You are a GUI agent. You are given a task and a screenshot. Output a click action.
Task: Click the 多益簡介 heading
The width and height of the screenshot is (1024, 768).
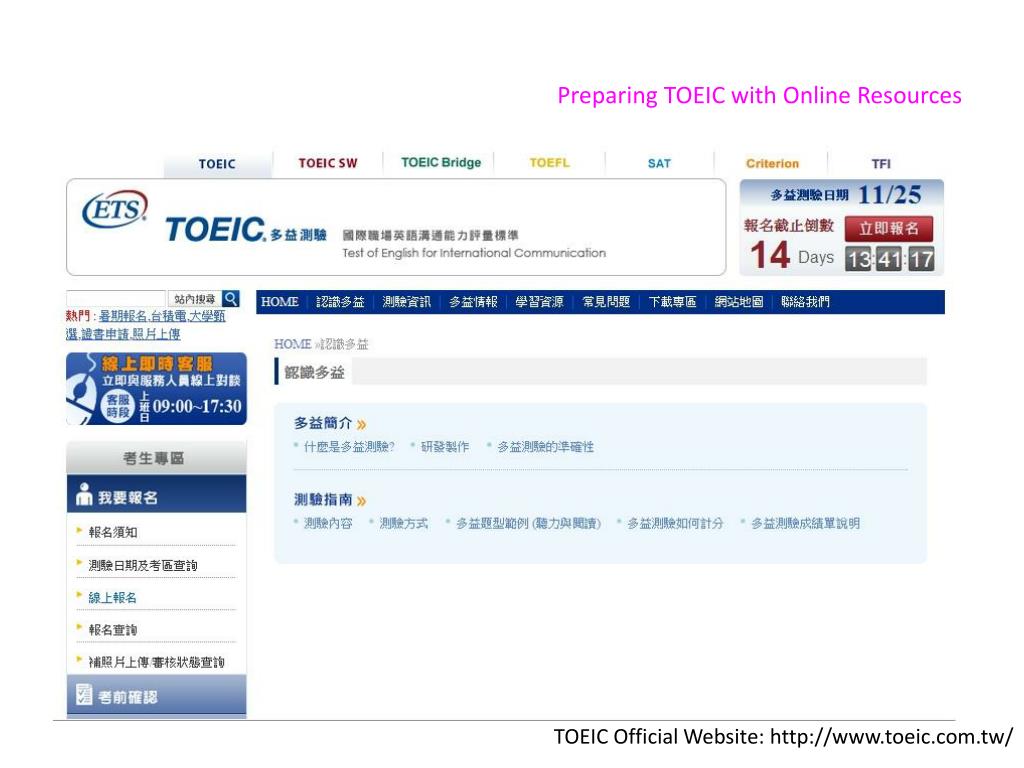(x=323, y=423)
